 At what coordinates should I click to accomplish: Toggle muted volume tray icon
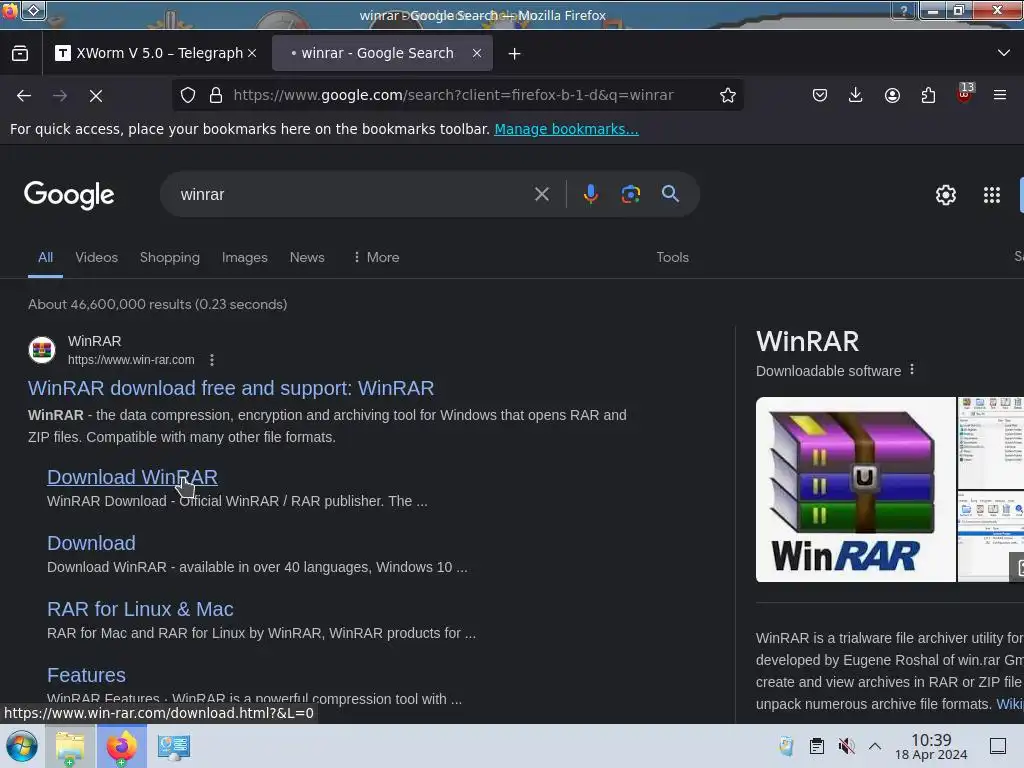(846, 746)
